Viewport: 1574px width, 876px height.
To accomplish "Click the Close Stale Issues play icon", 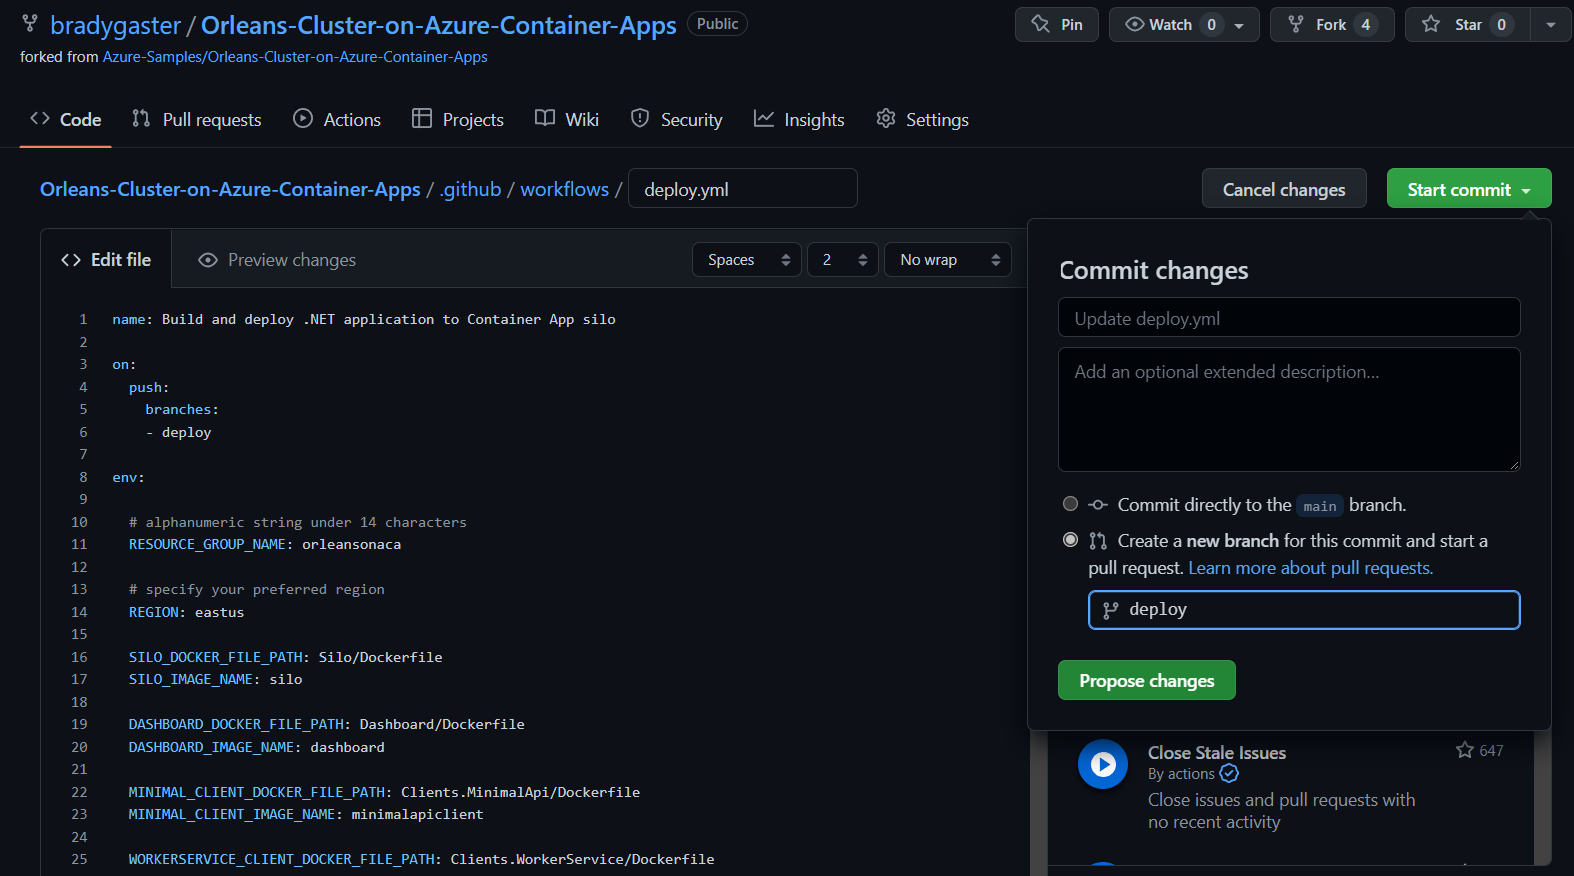I will (x=1103, y=764).
